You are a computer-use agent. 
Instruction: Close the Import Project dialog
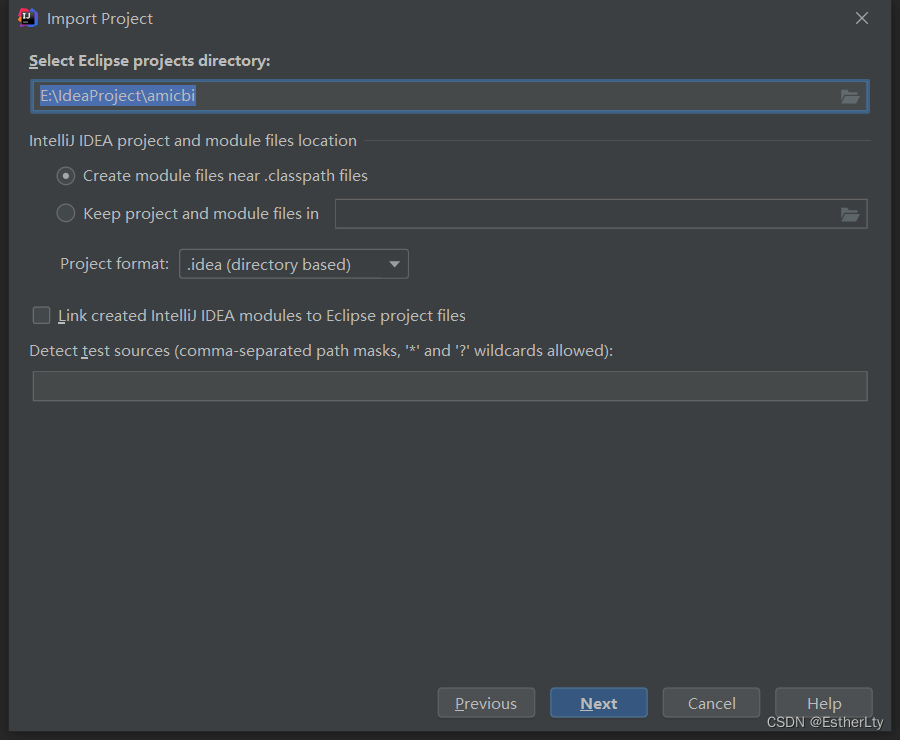click(x=862, y=18)
